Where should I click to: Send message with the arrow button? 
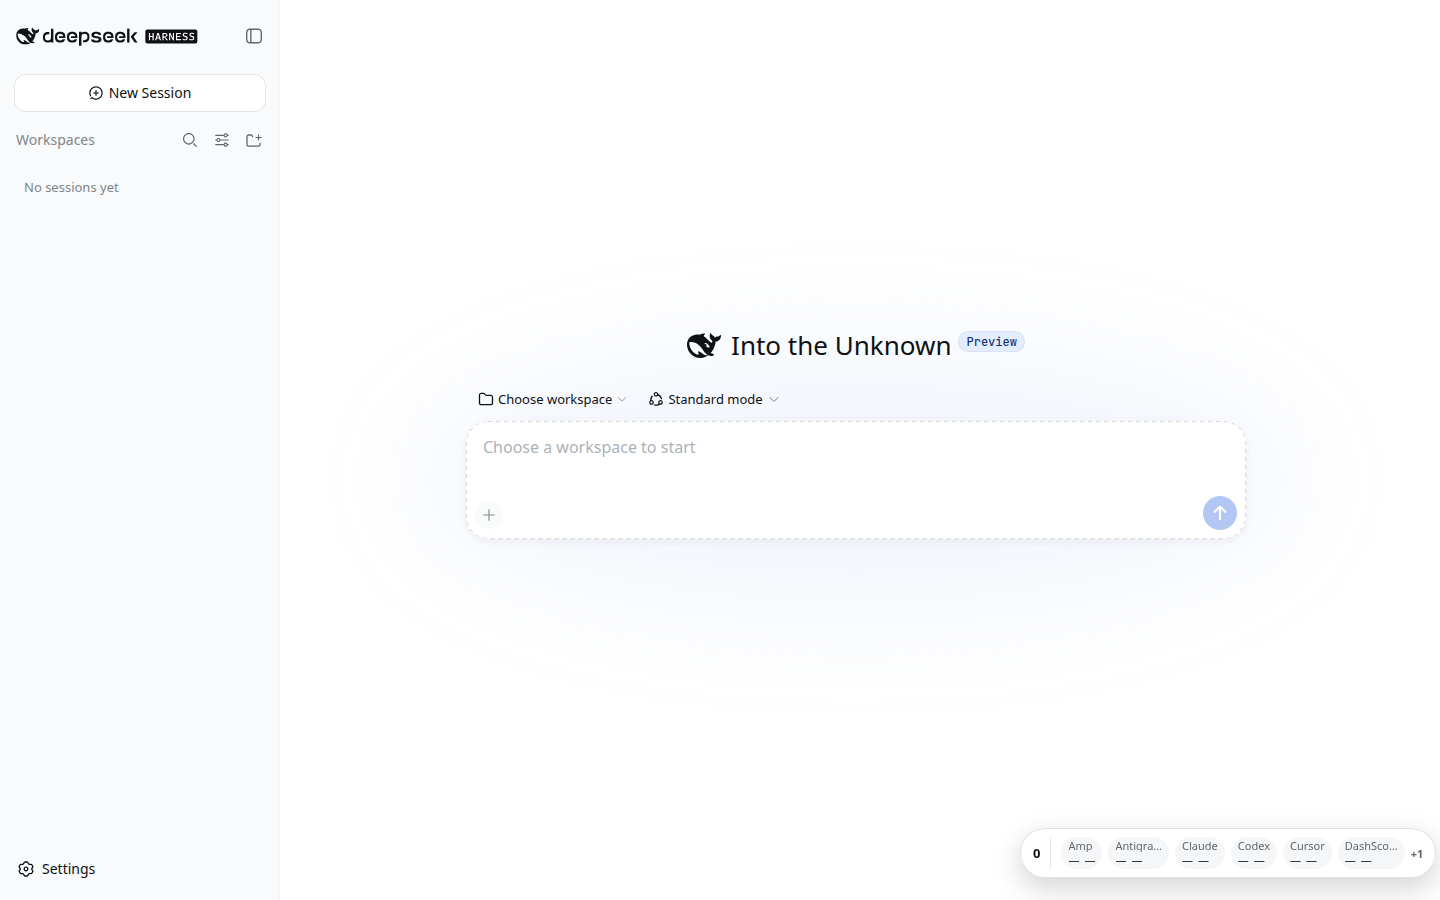[1220, 513]
